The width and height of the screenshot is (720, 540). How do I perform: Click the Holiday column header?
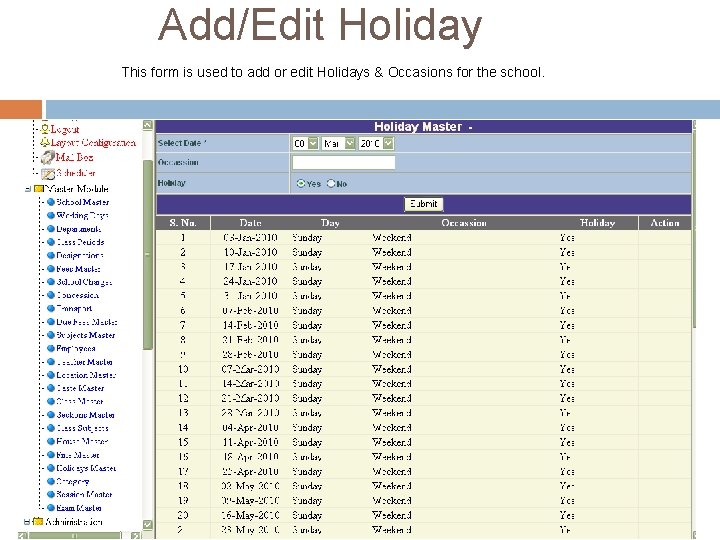[597, 223]
